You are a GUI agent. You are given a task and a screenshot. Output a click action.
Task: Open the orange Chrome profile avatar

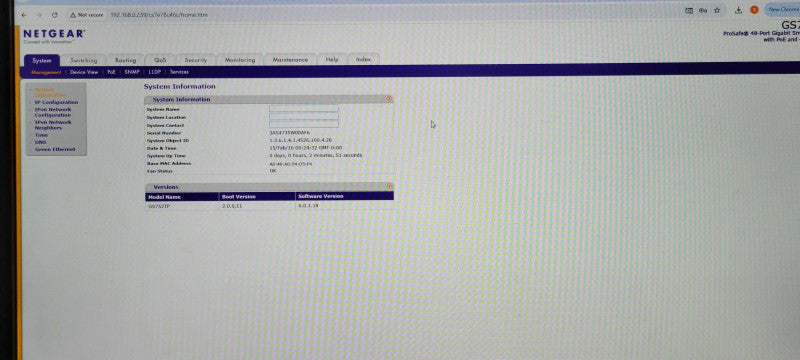[754, 10]
